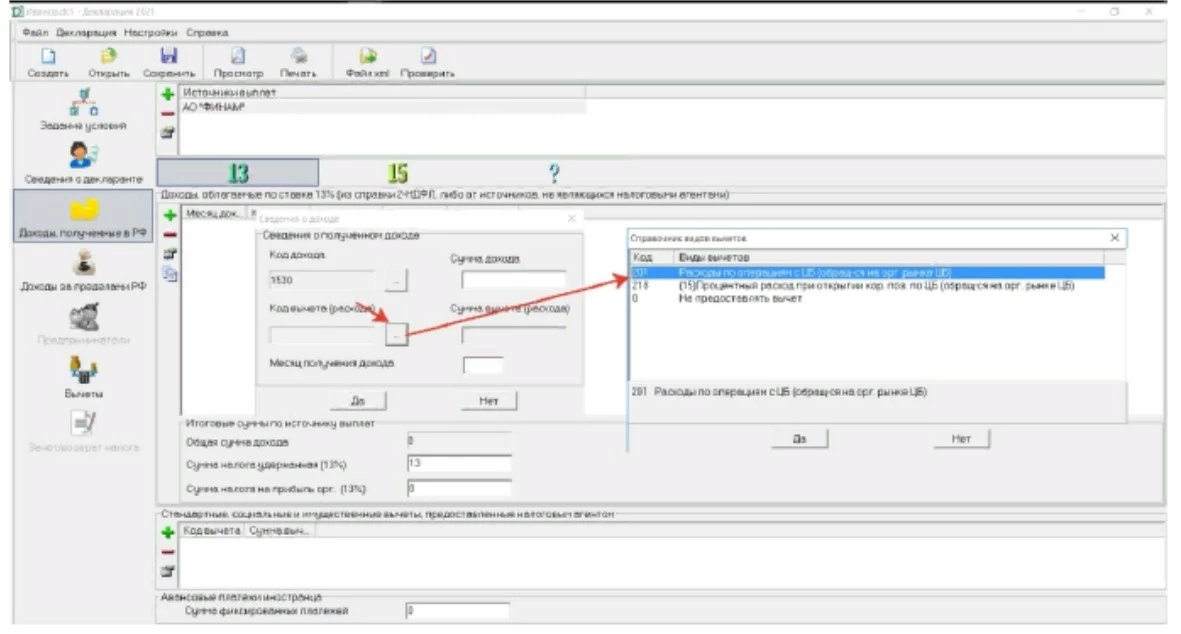The image size is (1181, 634).
Task: Open the Код вычета lookup button
Action: (396, 335)
